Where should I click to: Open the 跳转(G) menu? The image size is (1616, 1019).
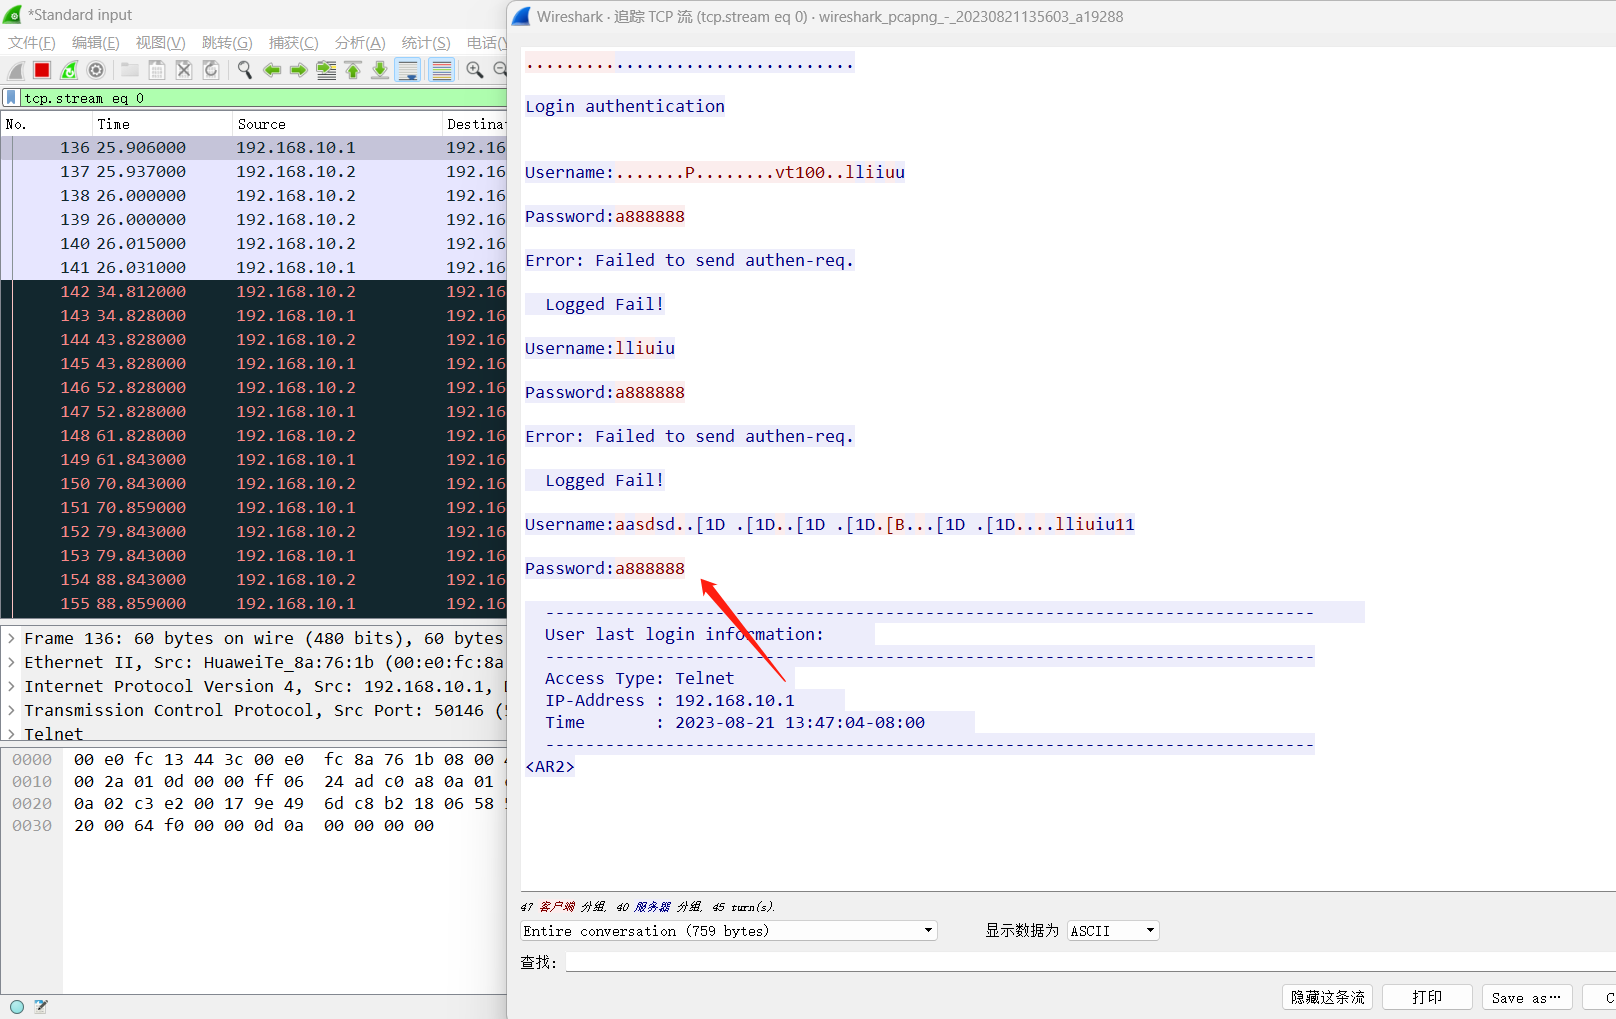[227, 43]
